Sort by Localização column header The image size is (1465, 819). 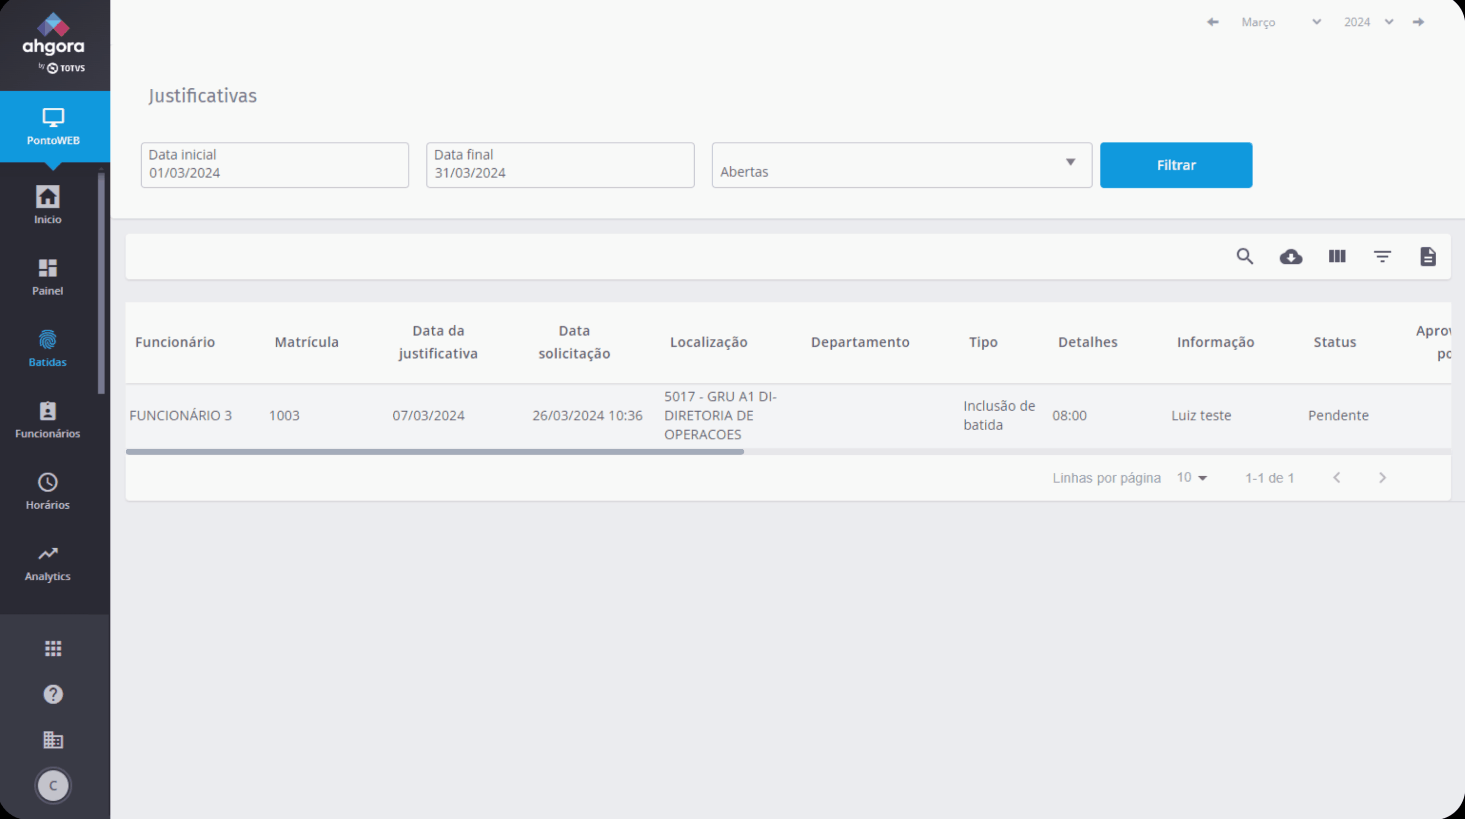click(709, 342)
